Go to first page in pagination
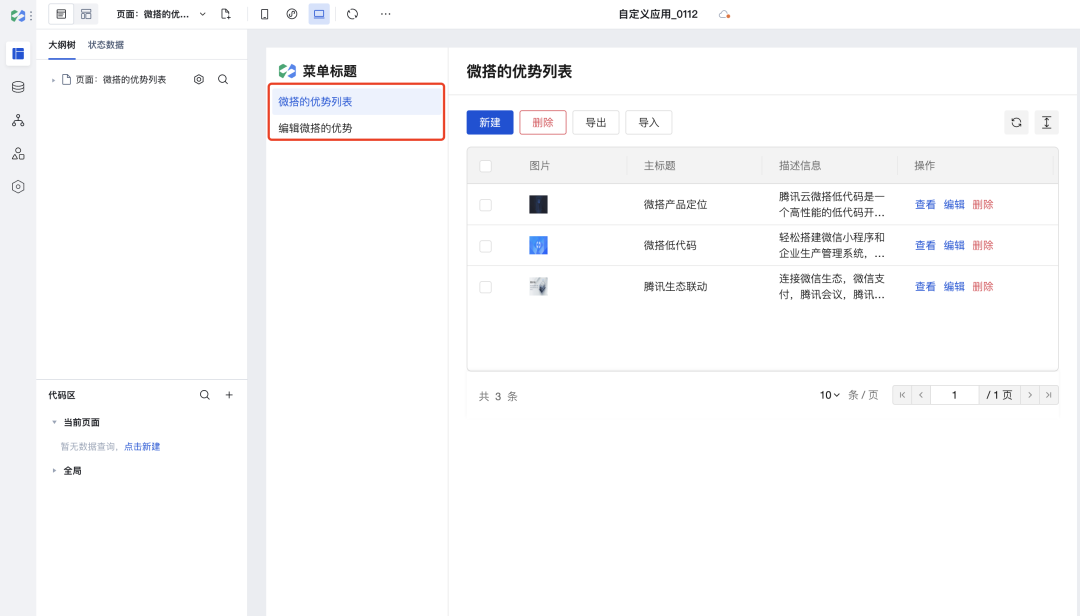 (902, 395)
